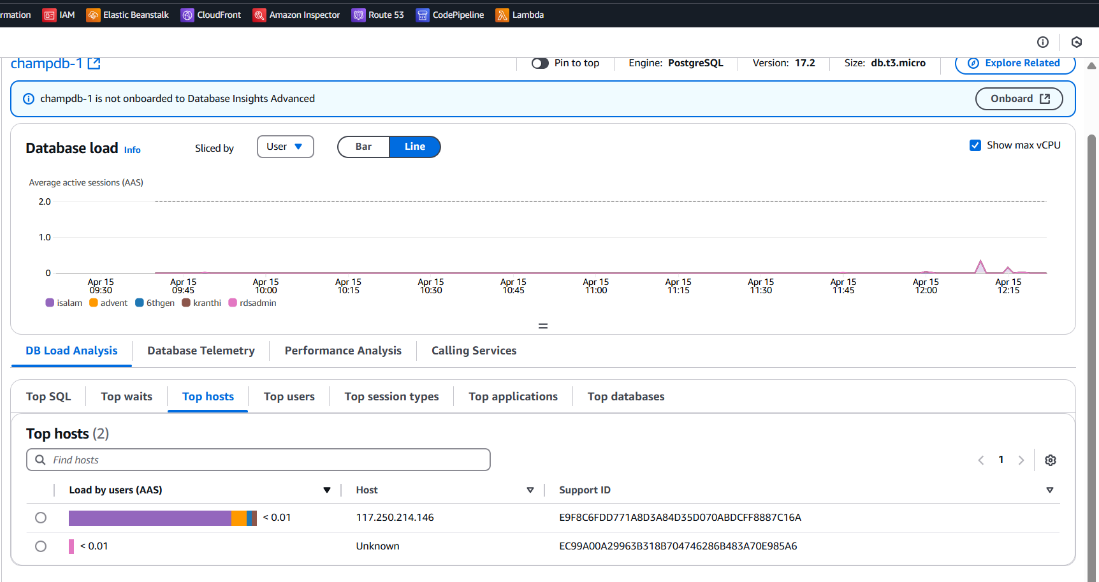Switch to Top hosts tab
The width and height of the screenshot is (1099, 582).
coord(208,396)
